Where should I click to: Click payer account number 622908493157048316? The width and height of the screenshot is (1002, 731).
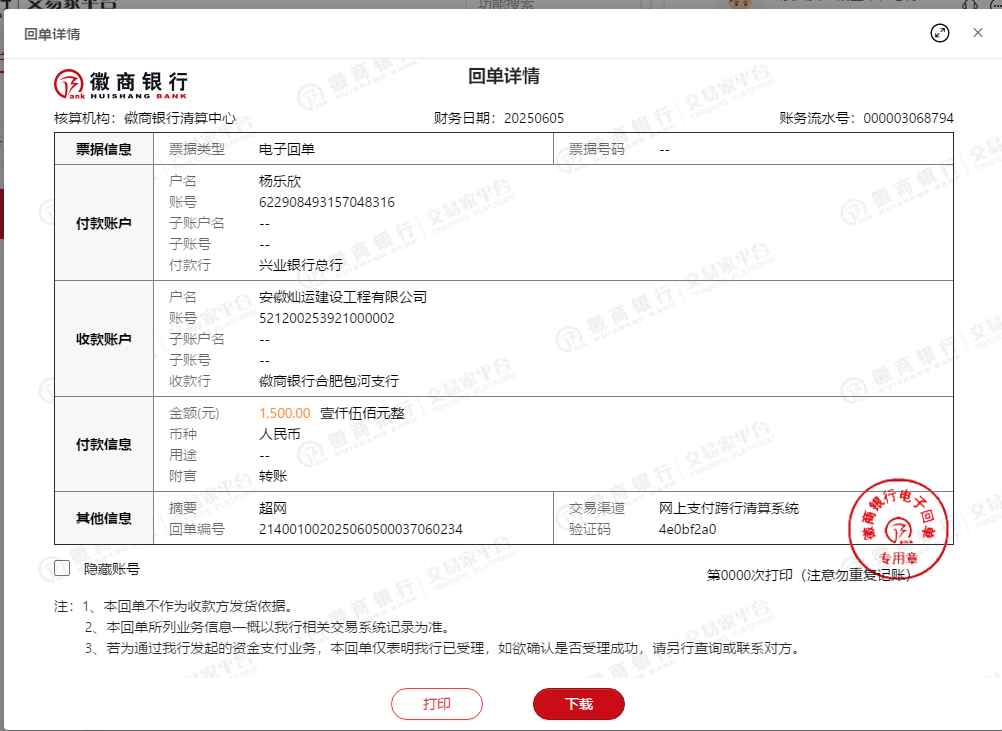(326, 202)
